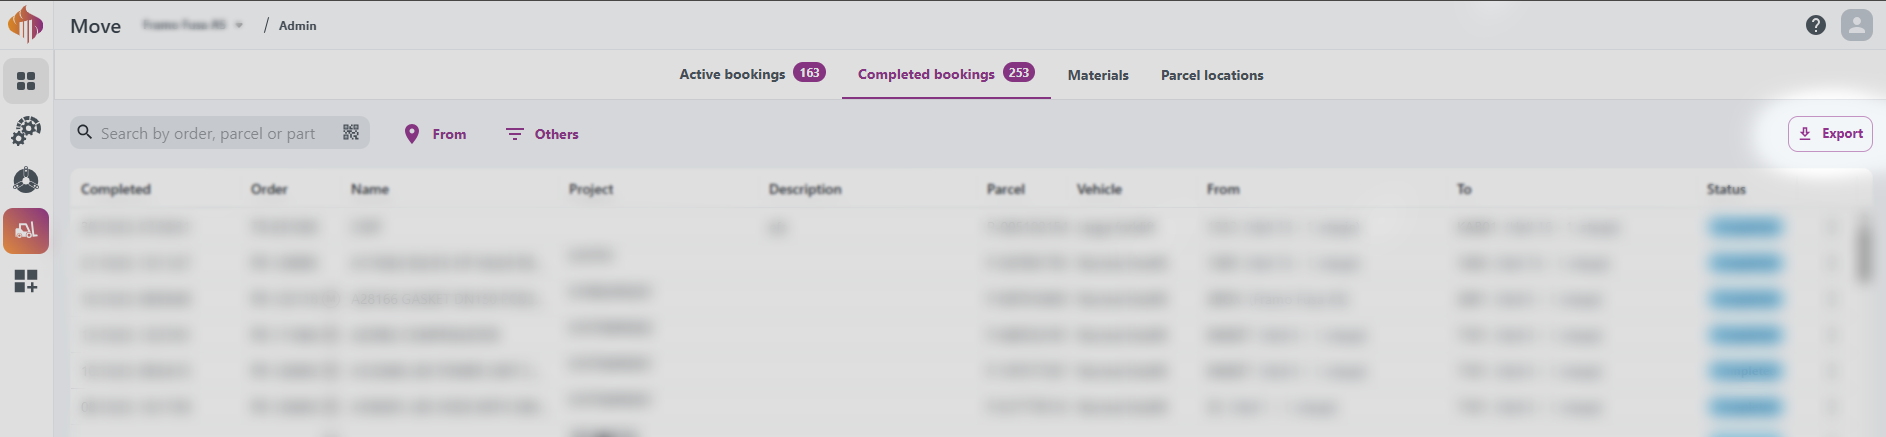The image size is (1886, 437).
Task: Open the dashboard grid icon in sidebar
Action: pos(26,81)
